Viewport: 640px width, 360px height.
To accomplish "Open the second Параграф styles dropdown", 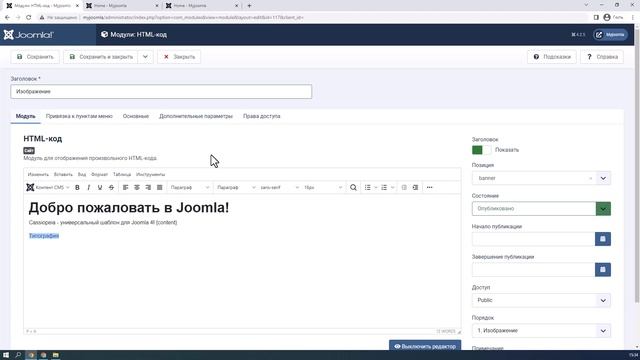I will [236, 187].
